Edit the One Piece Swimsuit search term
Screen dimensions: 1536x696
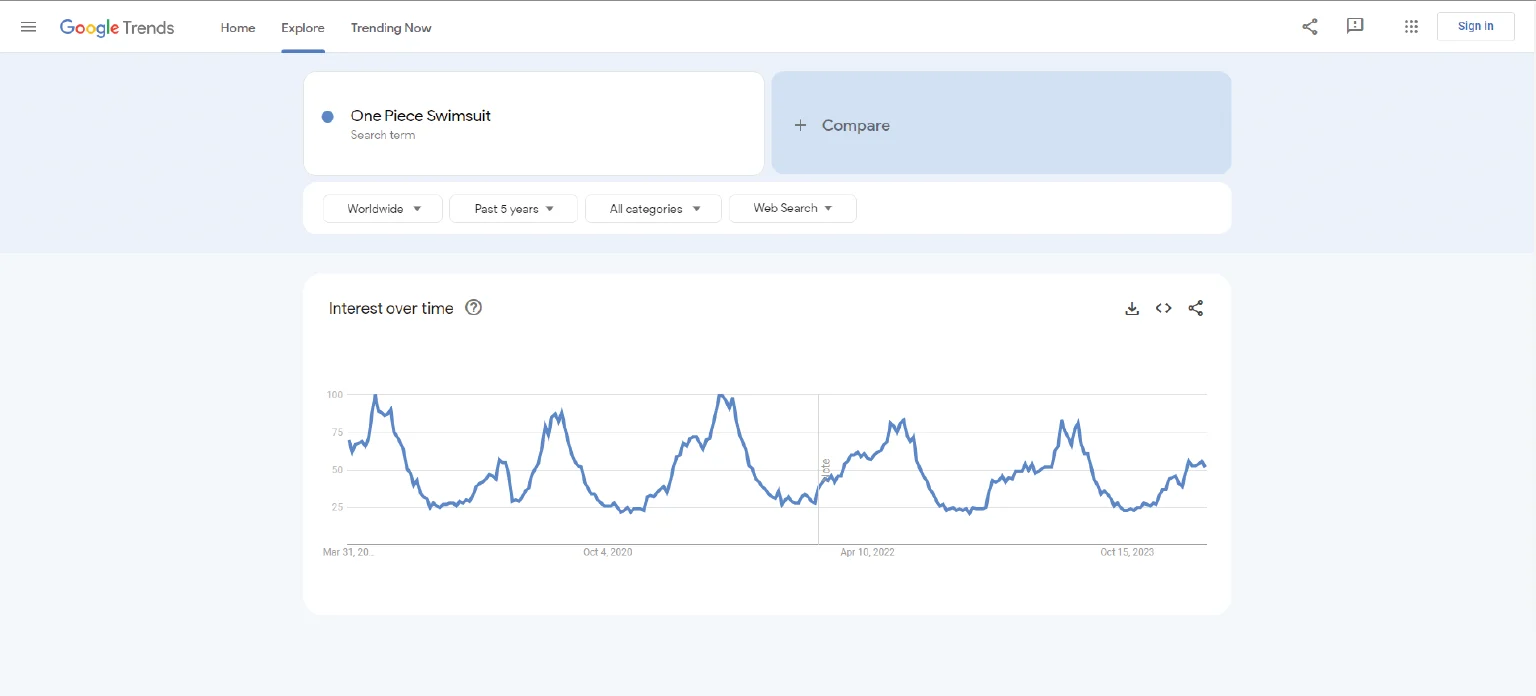pos(421,116)
